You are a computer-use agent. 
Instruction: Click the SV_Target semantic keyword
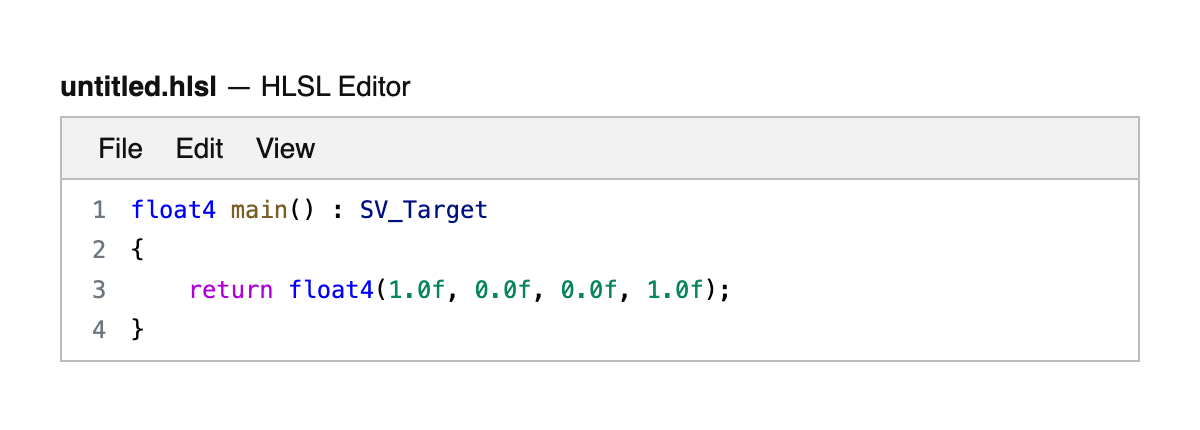point(423,210)
